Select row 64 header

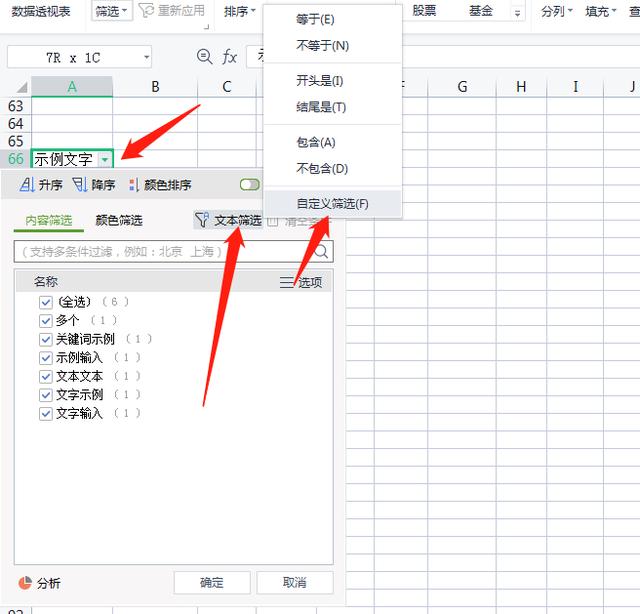point(16,124)
